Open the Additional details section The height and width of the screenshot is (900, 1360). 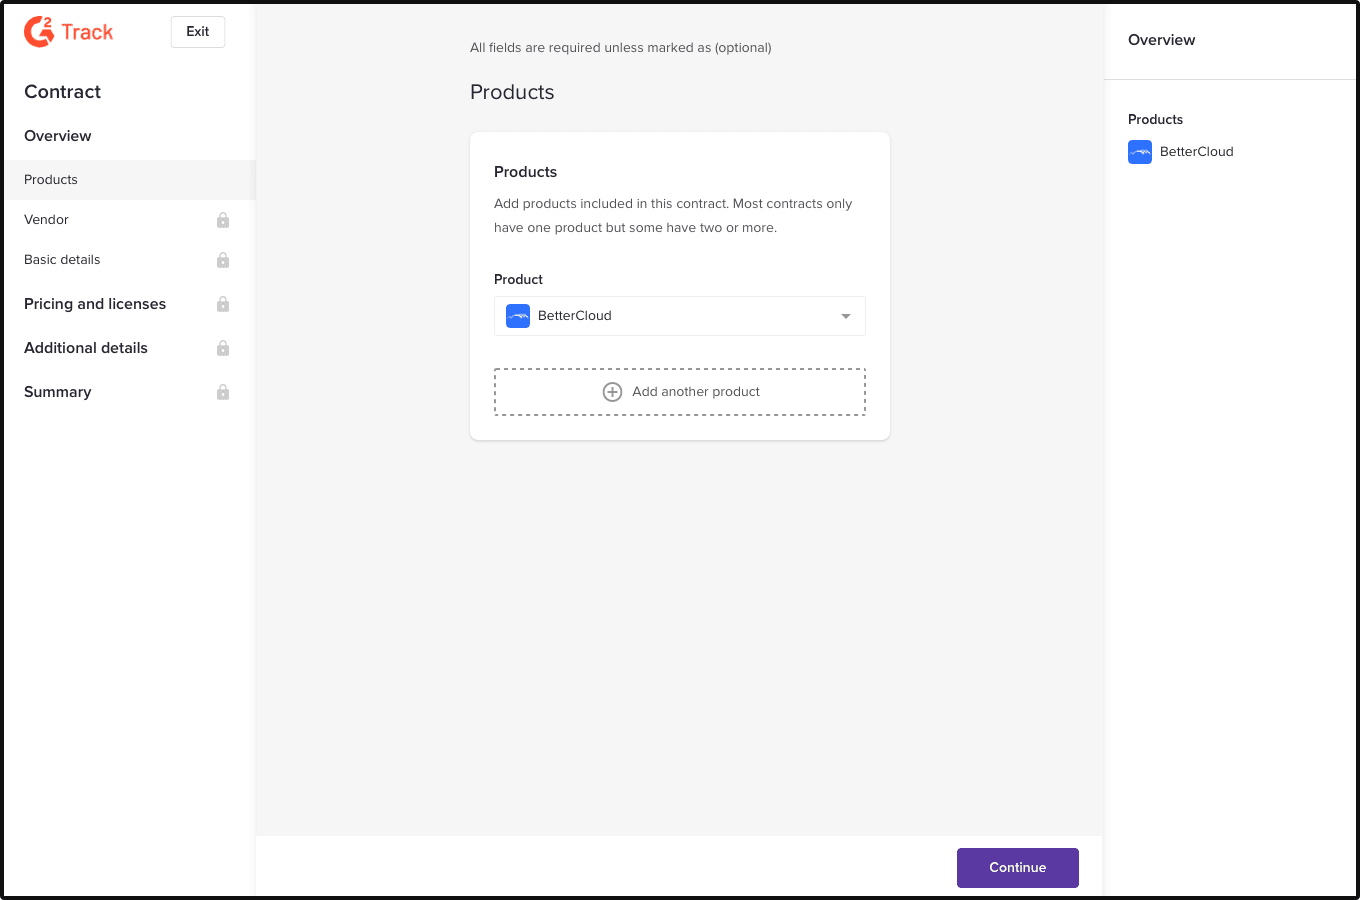click(x=128, y=348)
